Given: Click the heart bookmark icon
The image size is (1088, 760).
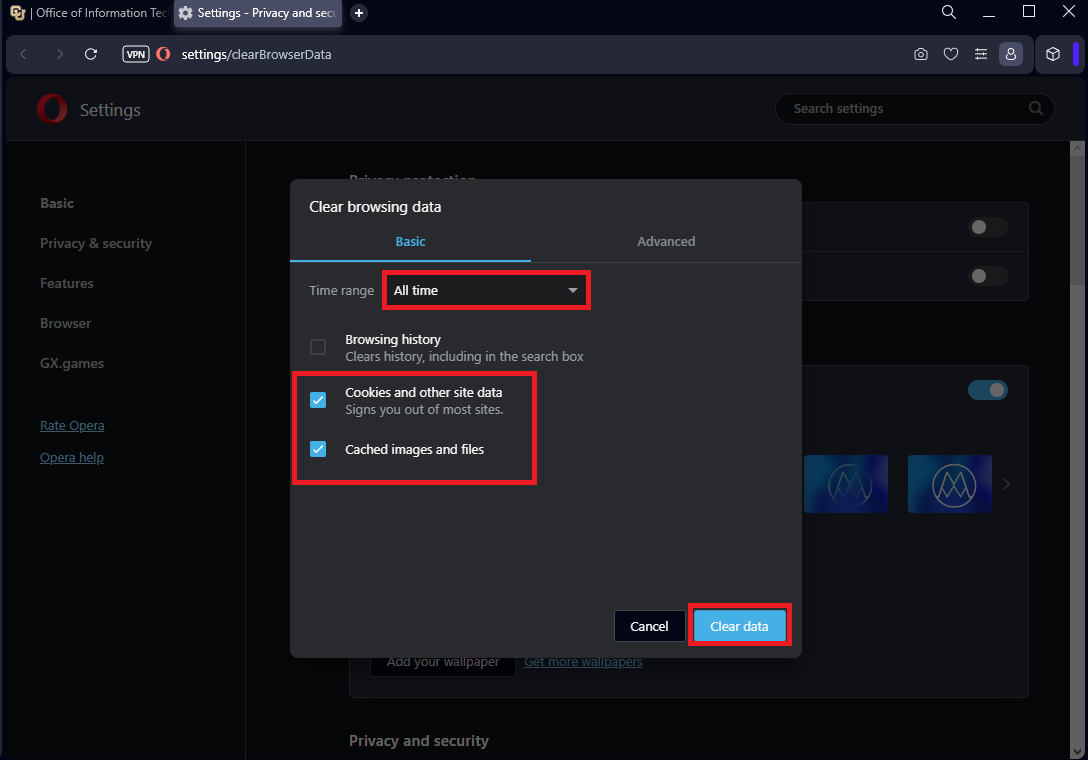Looking at the screenshot, I should point(951,54).
